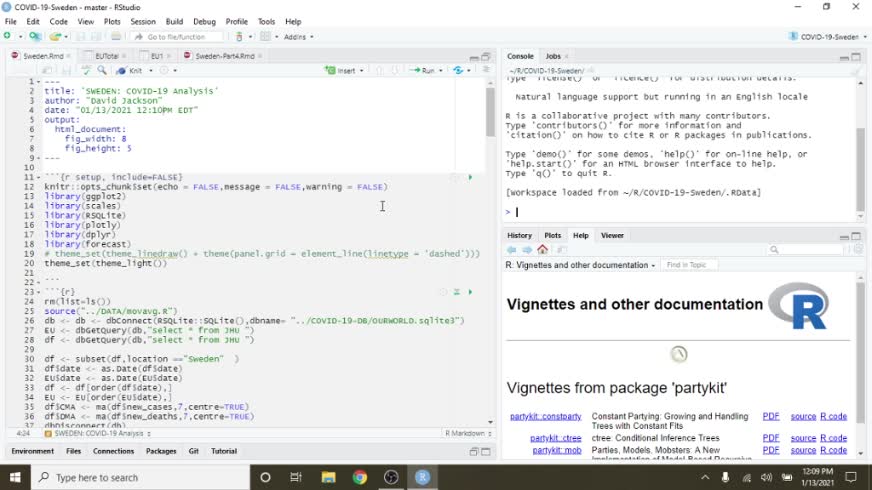This screenshot has height=490, width=872.
Task: Click the Create Project icon
Action: click(34, 36)
